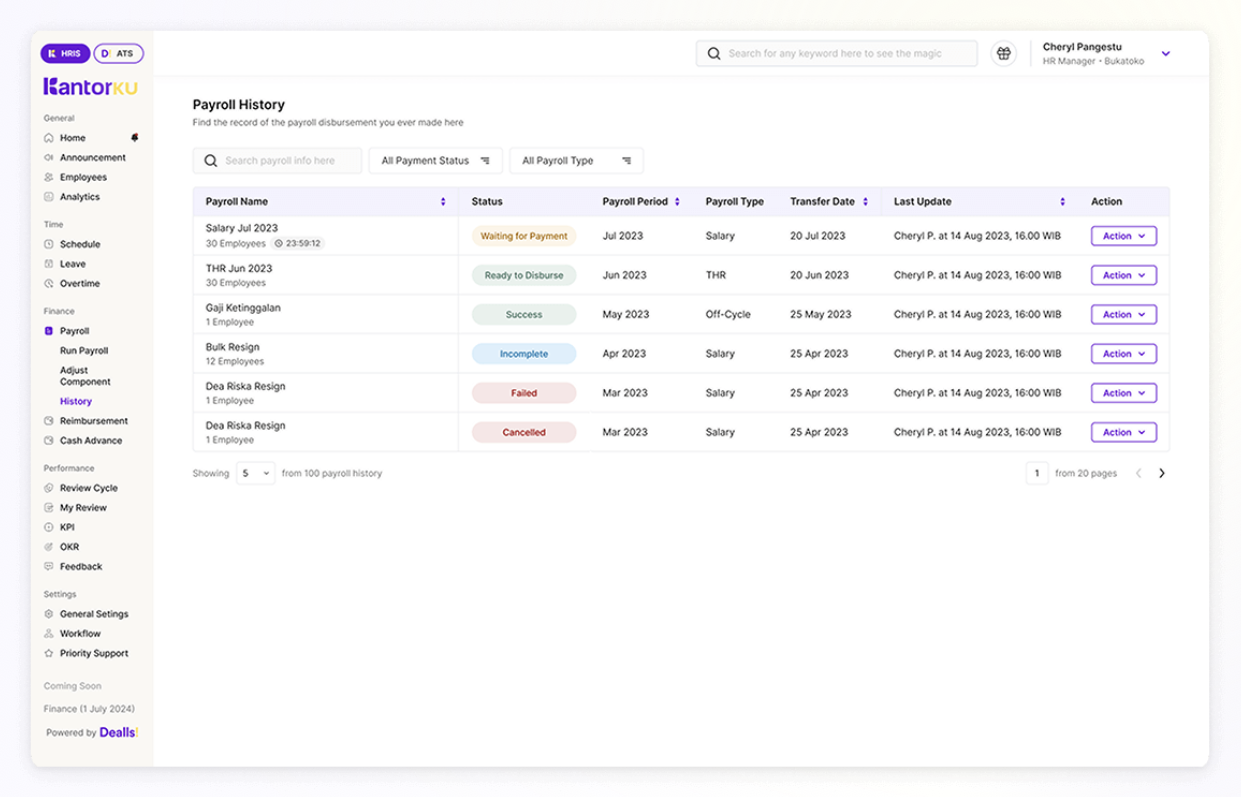This screenshot has width=1241, height=797.
Task: Go to Overtime in sidebar
Action: click(x=80, y=284)
